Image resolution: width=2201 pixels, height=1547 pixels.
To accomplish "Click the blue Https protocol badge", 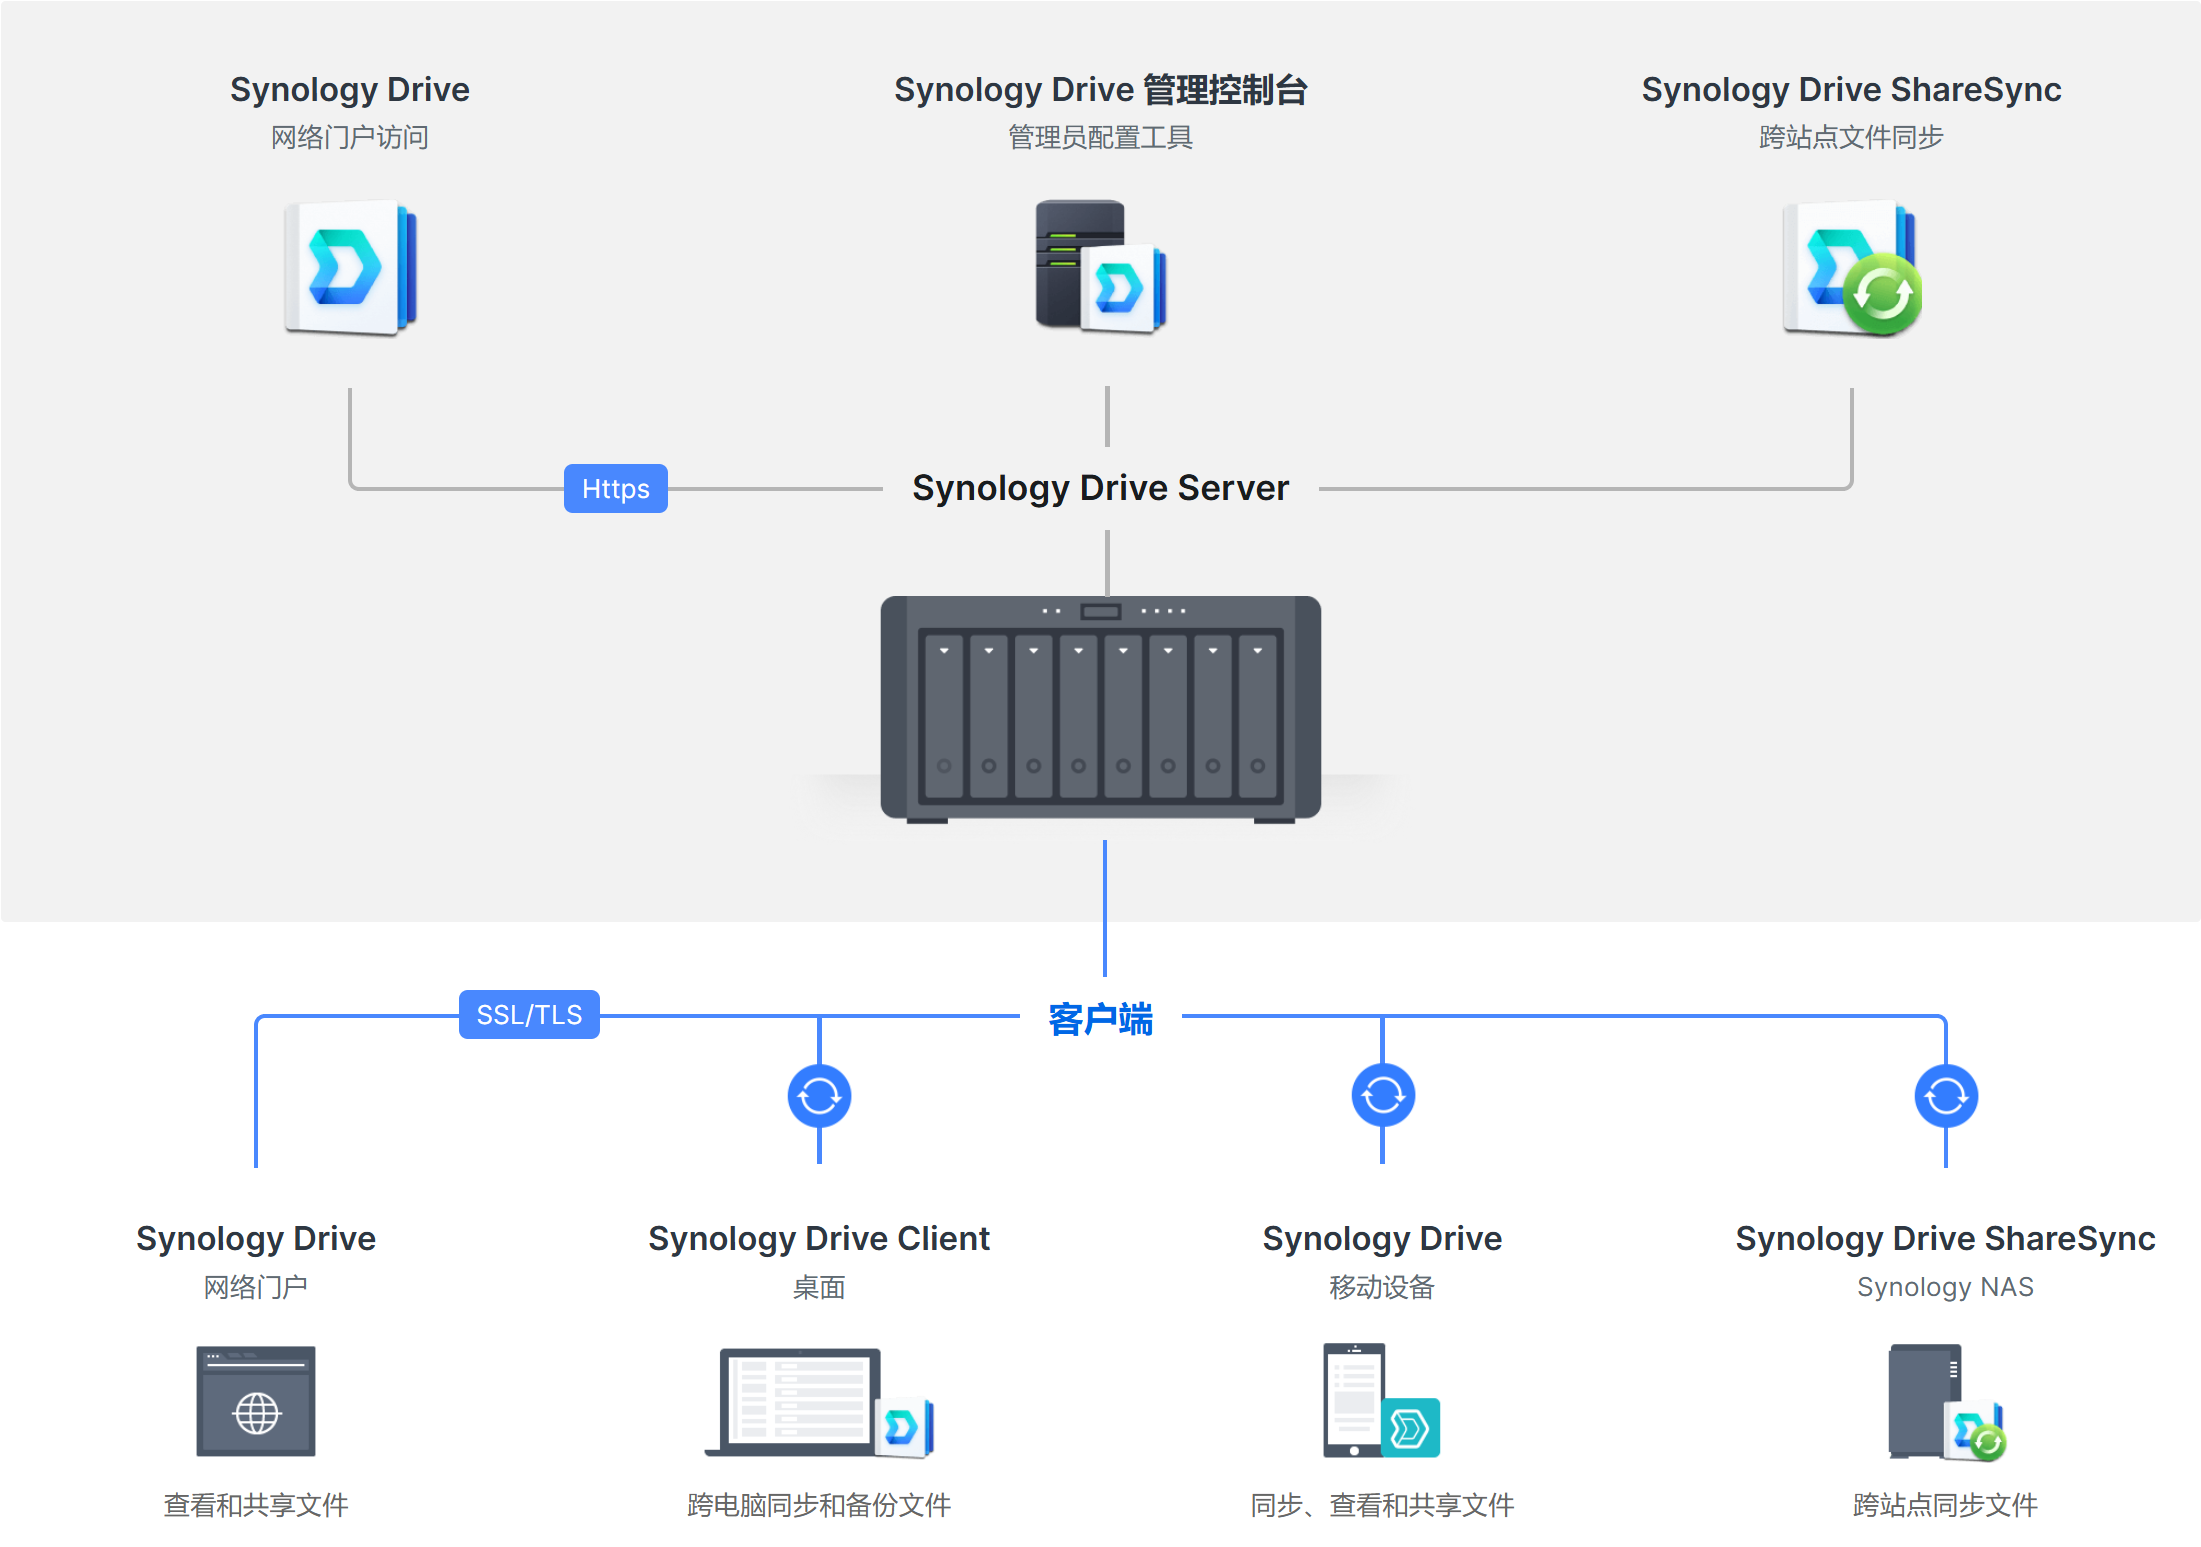I will tap(616, 489).
